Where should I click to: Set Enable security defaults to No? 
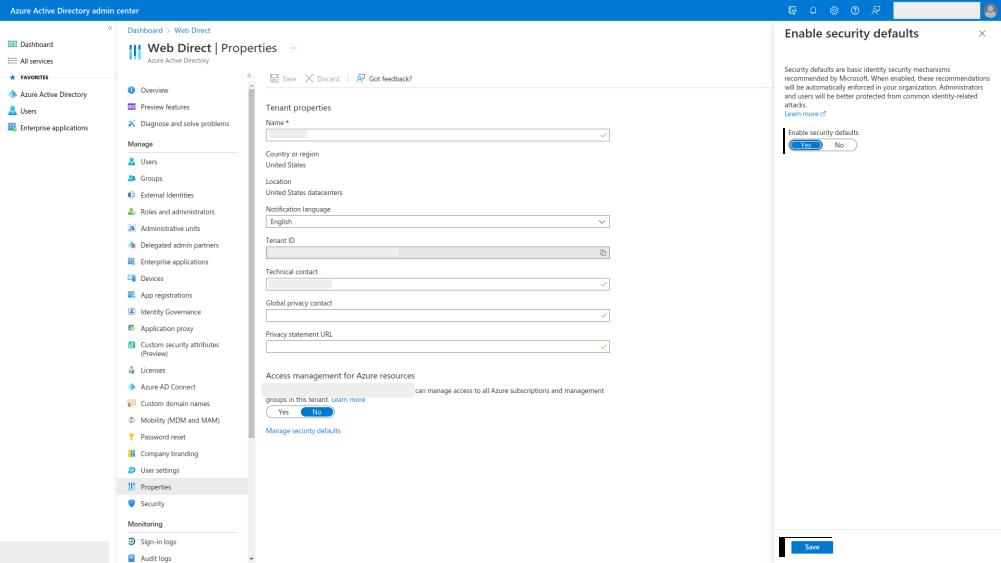click(x=839, y=145)
